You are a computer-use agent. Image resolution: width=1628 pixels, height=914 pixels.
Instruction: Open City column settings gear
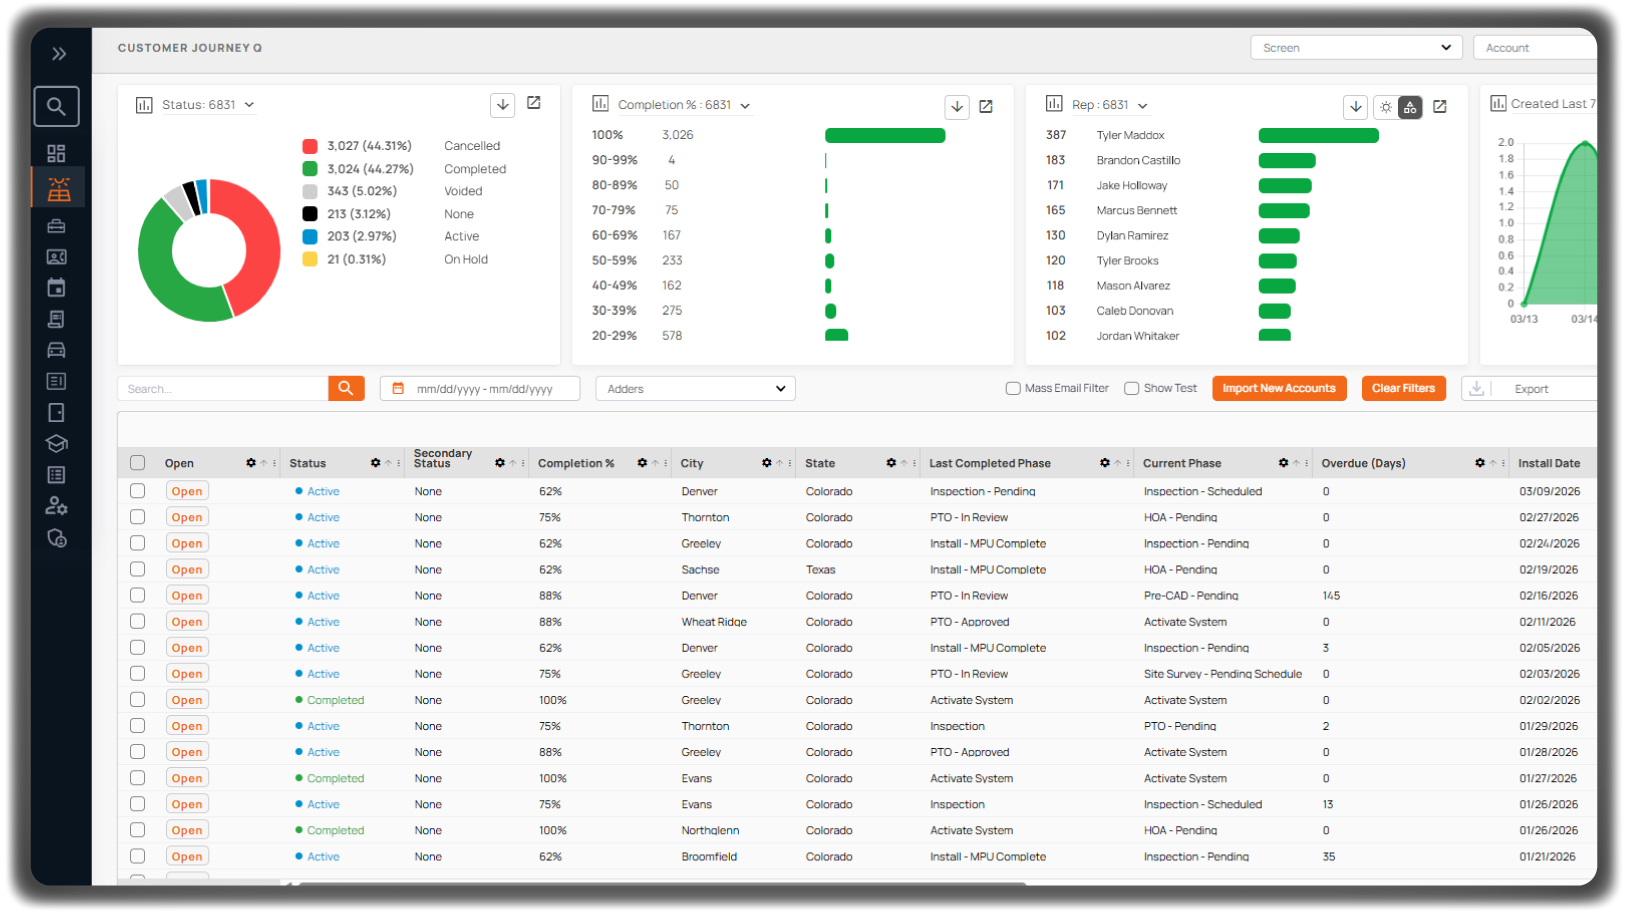(x=766, y=463)
